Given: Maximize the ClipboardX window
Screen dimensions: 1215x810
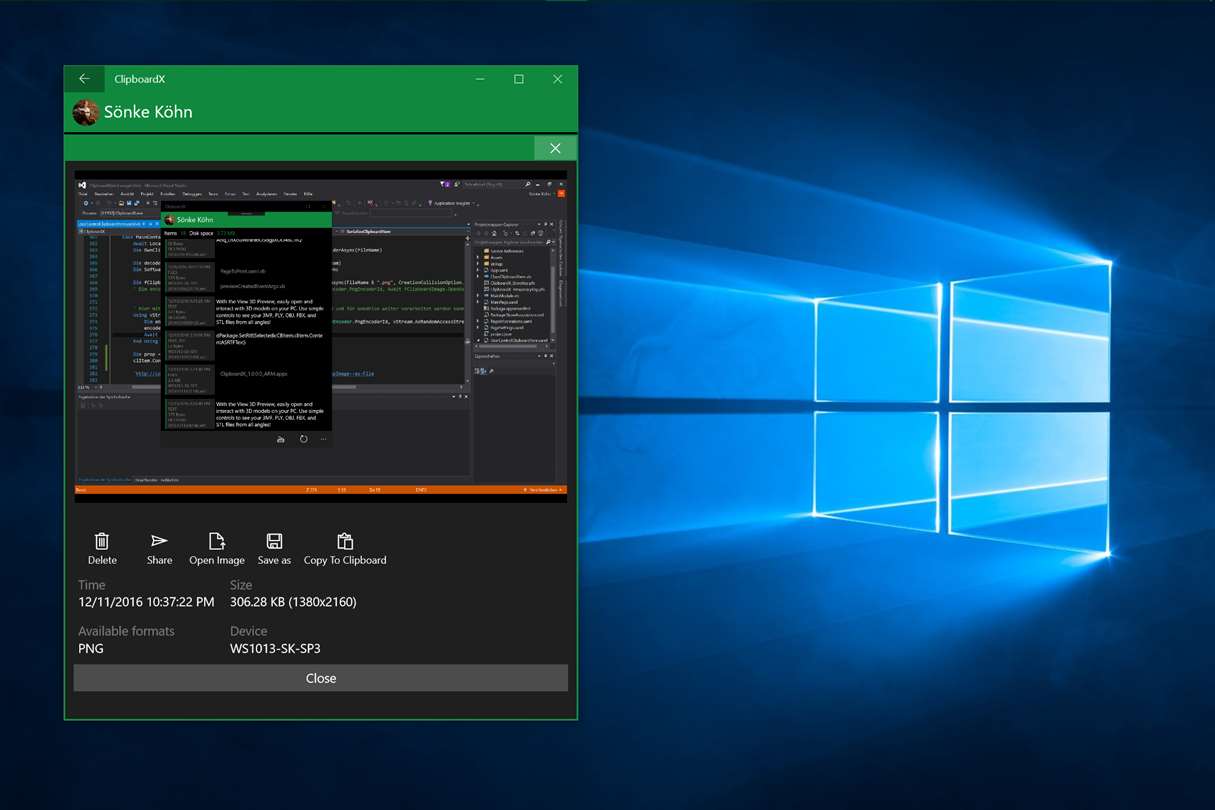Looking at the screenshot, I should pyautogui.click(x=519, y=79).
